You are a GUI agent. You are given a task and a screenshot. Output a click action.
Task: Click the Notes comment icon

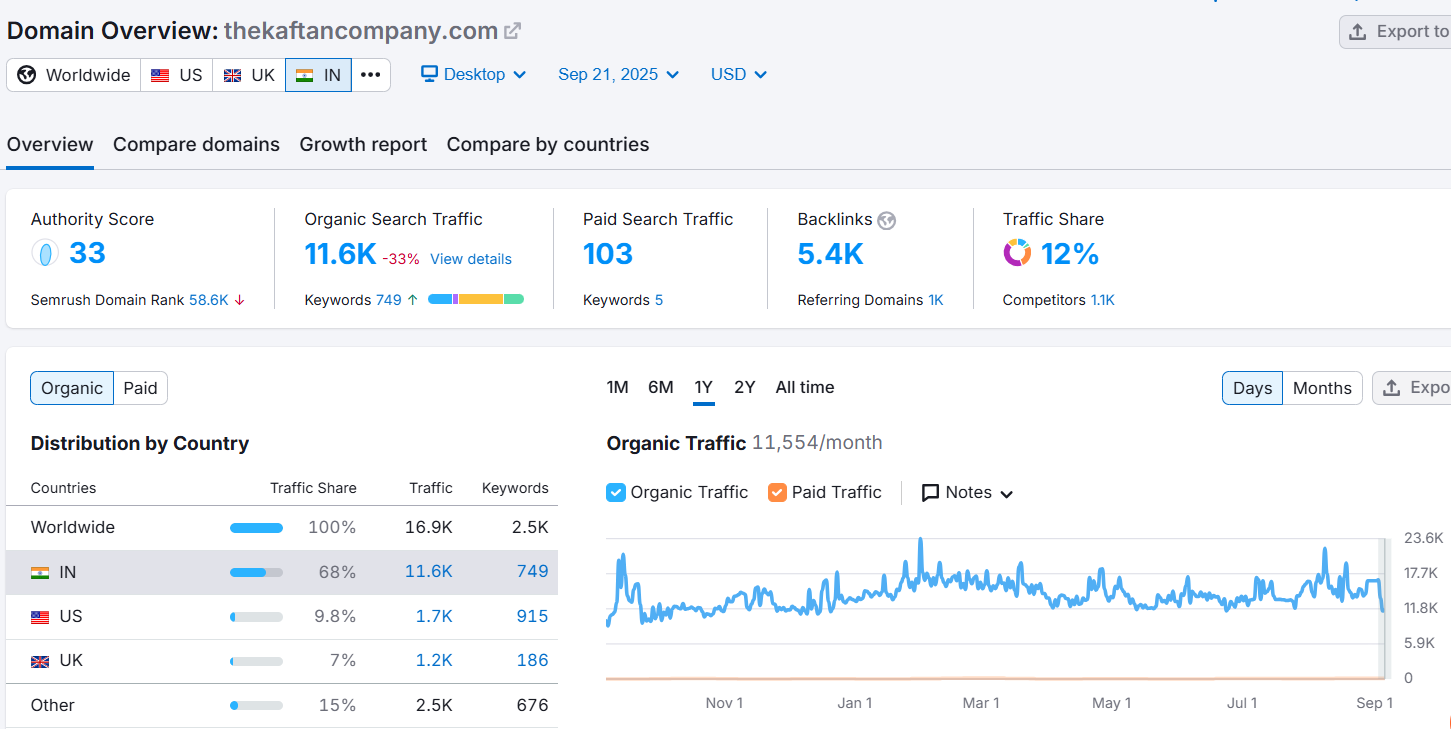[x=930, y=492]
